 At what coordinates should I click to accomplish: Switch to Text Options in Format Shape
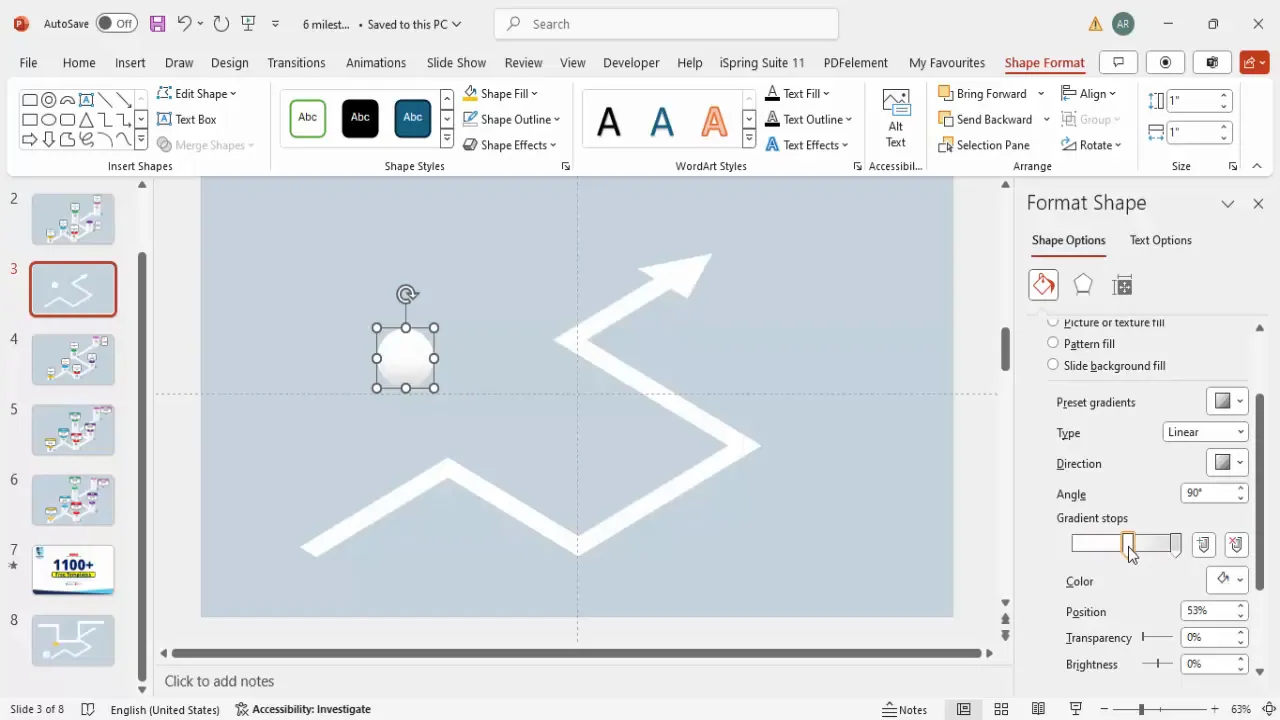[x=1160, y=240]
